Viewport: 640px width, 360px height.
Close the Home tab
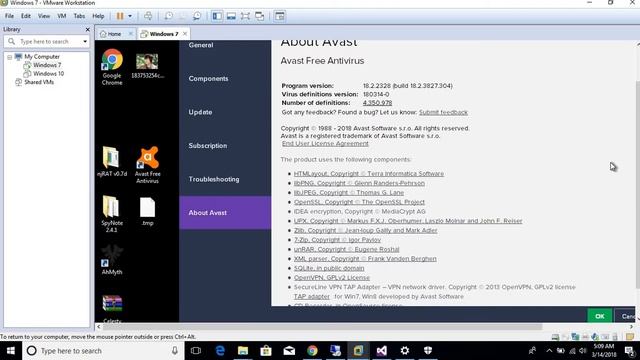click(x=131, y=34)
